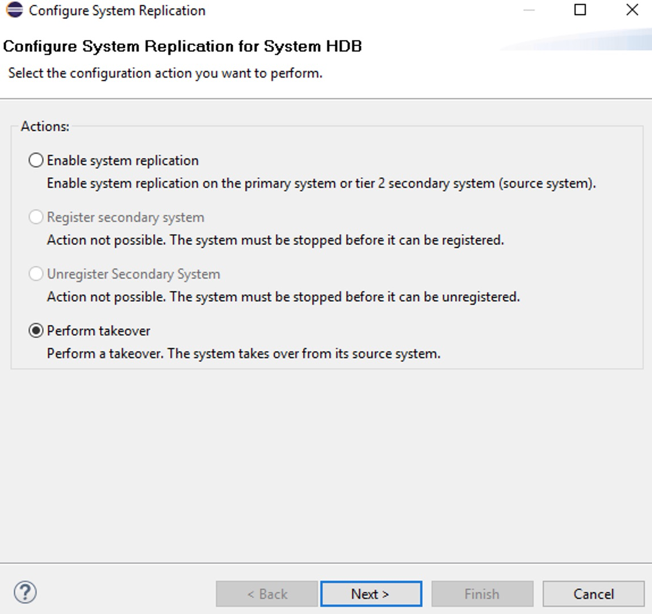652x614 pixels.
Task: Click the < Back button
Action: [267, 594]
